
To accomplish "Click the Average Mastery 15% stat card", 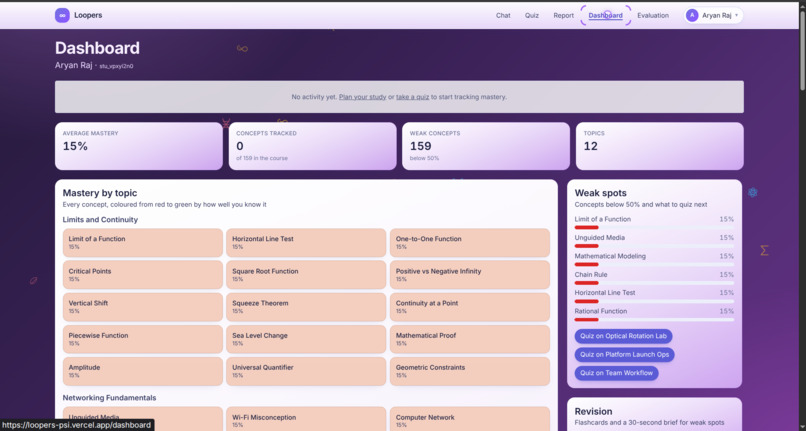I will pyautogui.click(x=139, y=146).
